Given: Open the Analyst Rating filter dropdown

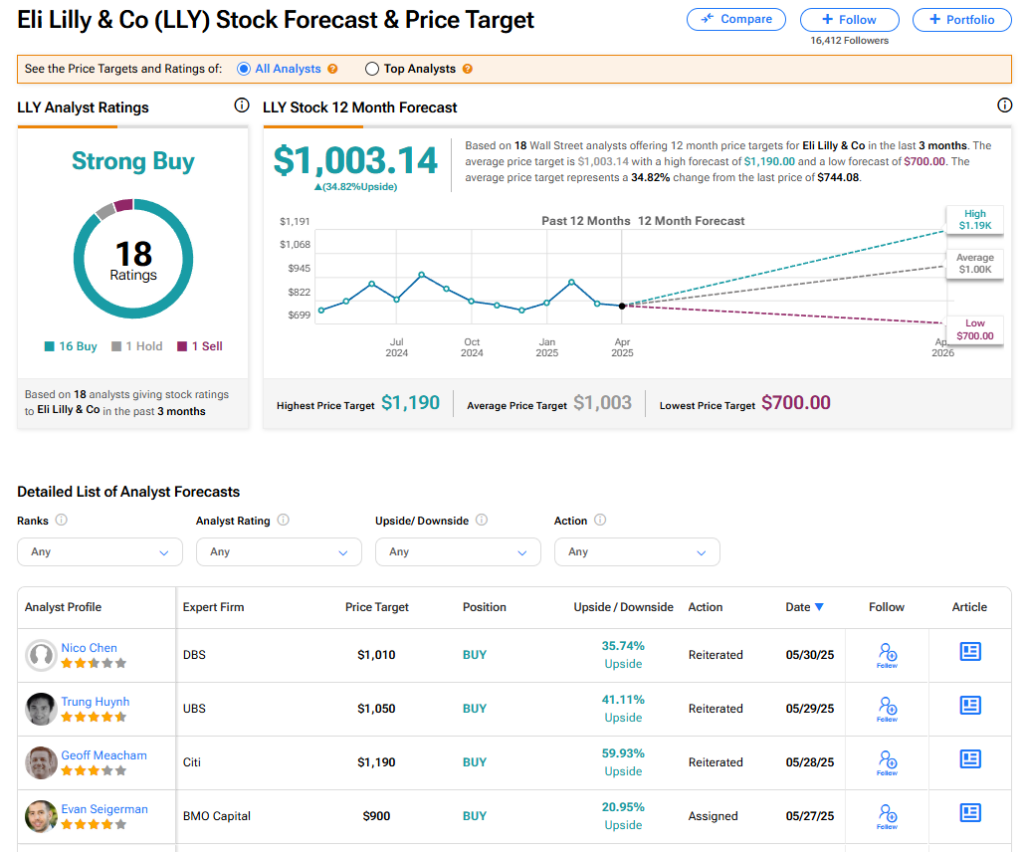Looking at the screenshot, I should coord(279,552).
